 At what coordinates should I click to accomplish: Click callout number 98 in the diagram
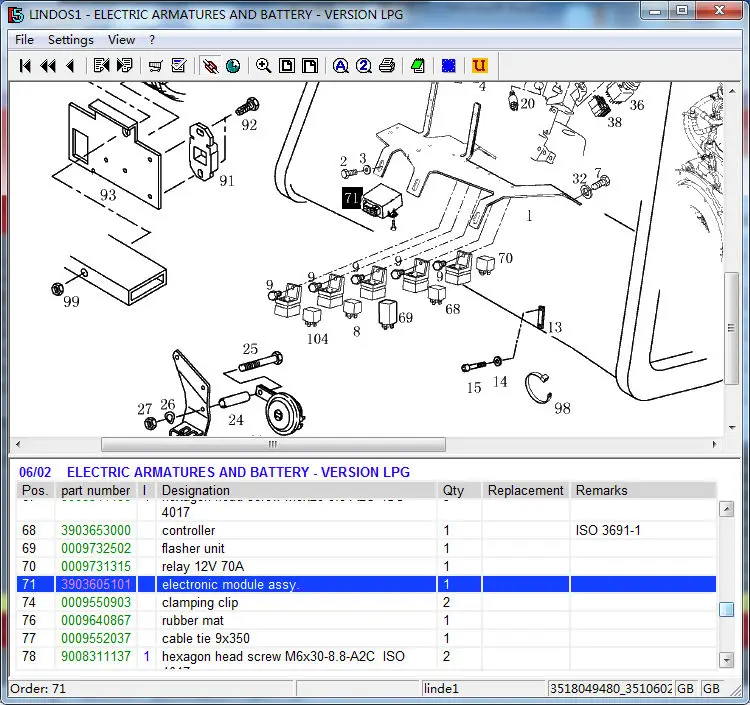(562, 408)
